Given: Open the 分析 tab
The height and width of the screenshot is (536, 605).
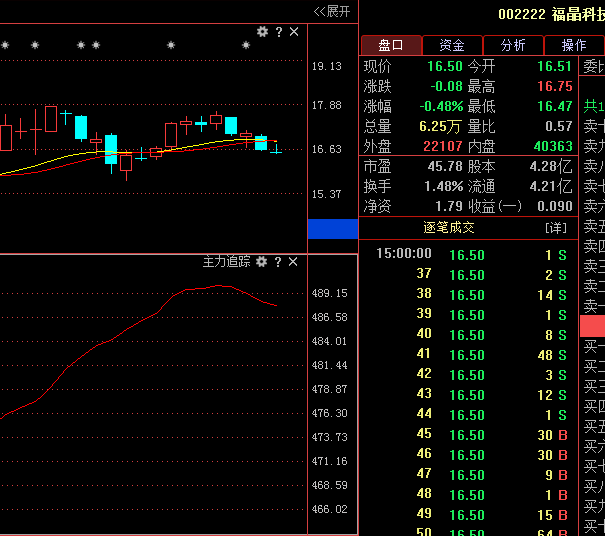Looking at the screenshot, I should [513, 45].
